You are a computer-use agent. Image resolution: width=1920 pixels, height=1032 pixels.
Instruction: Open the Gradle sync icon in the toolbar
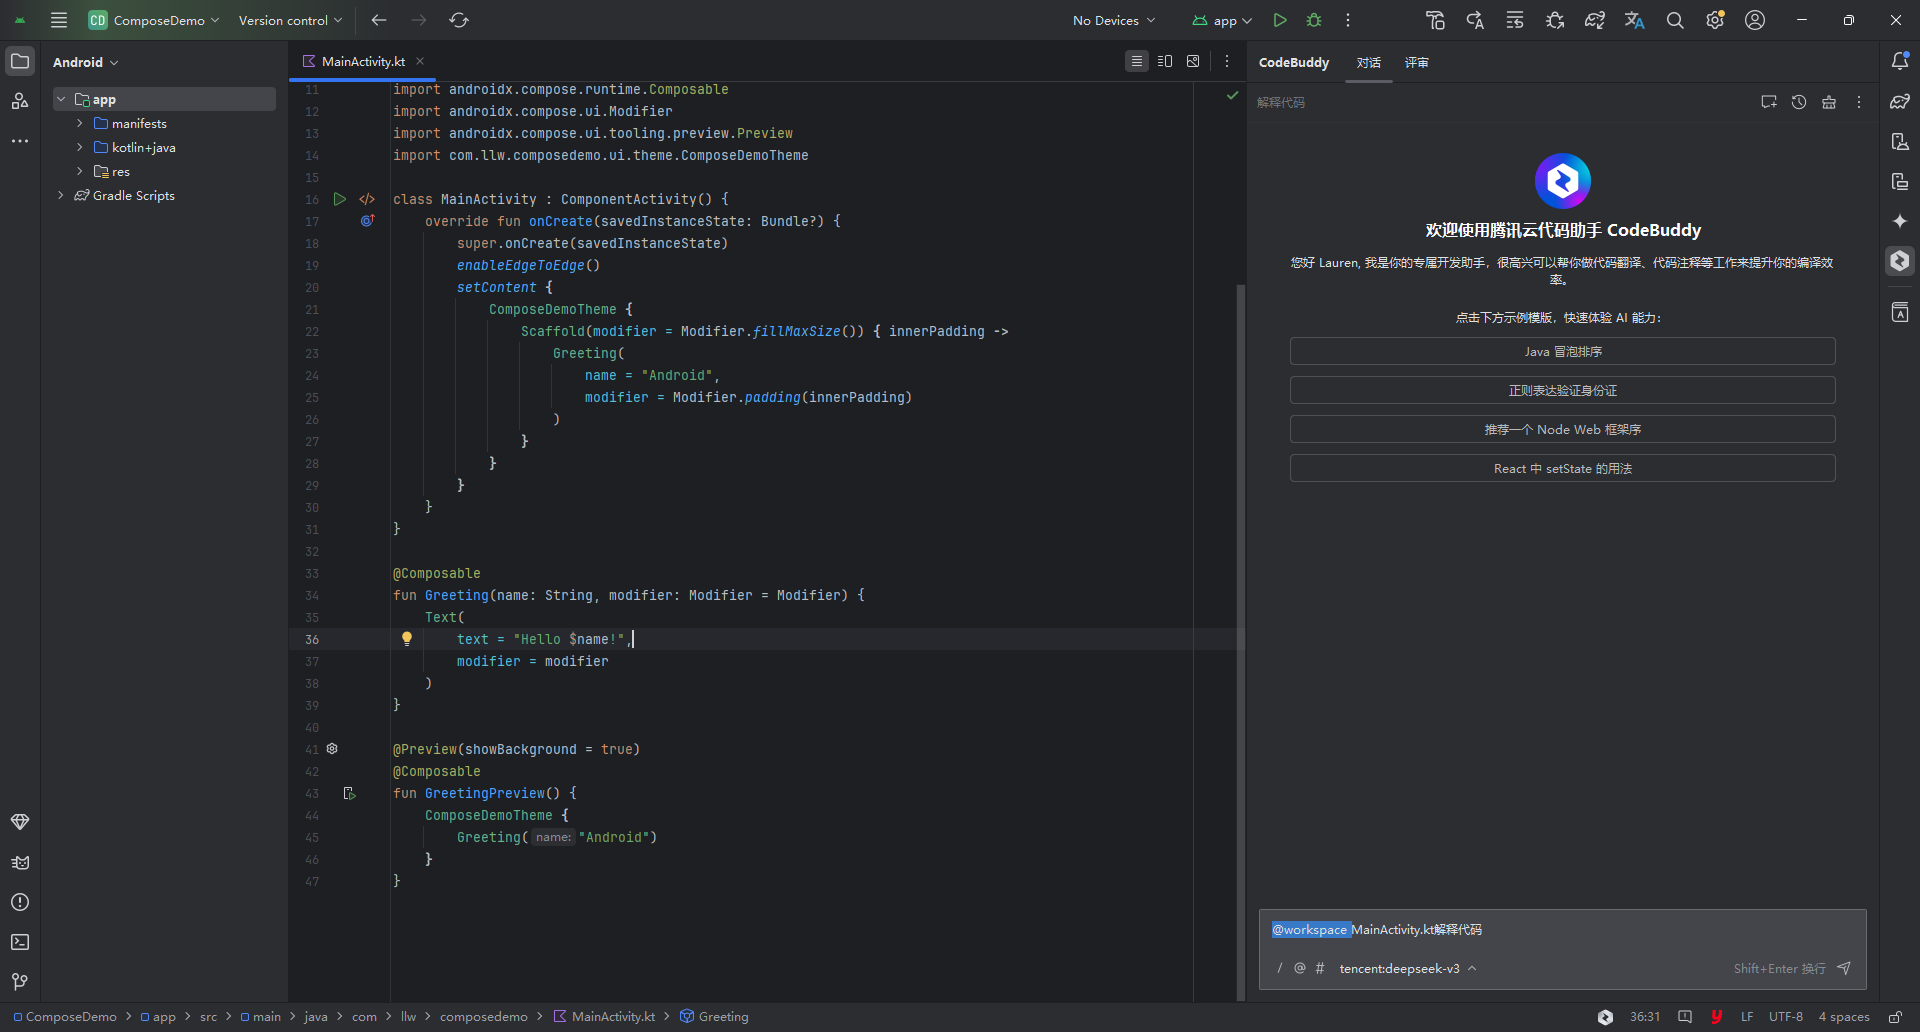459,20
